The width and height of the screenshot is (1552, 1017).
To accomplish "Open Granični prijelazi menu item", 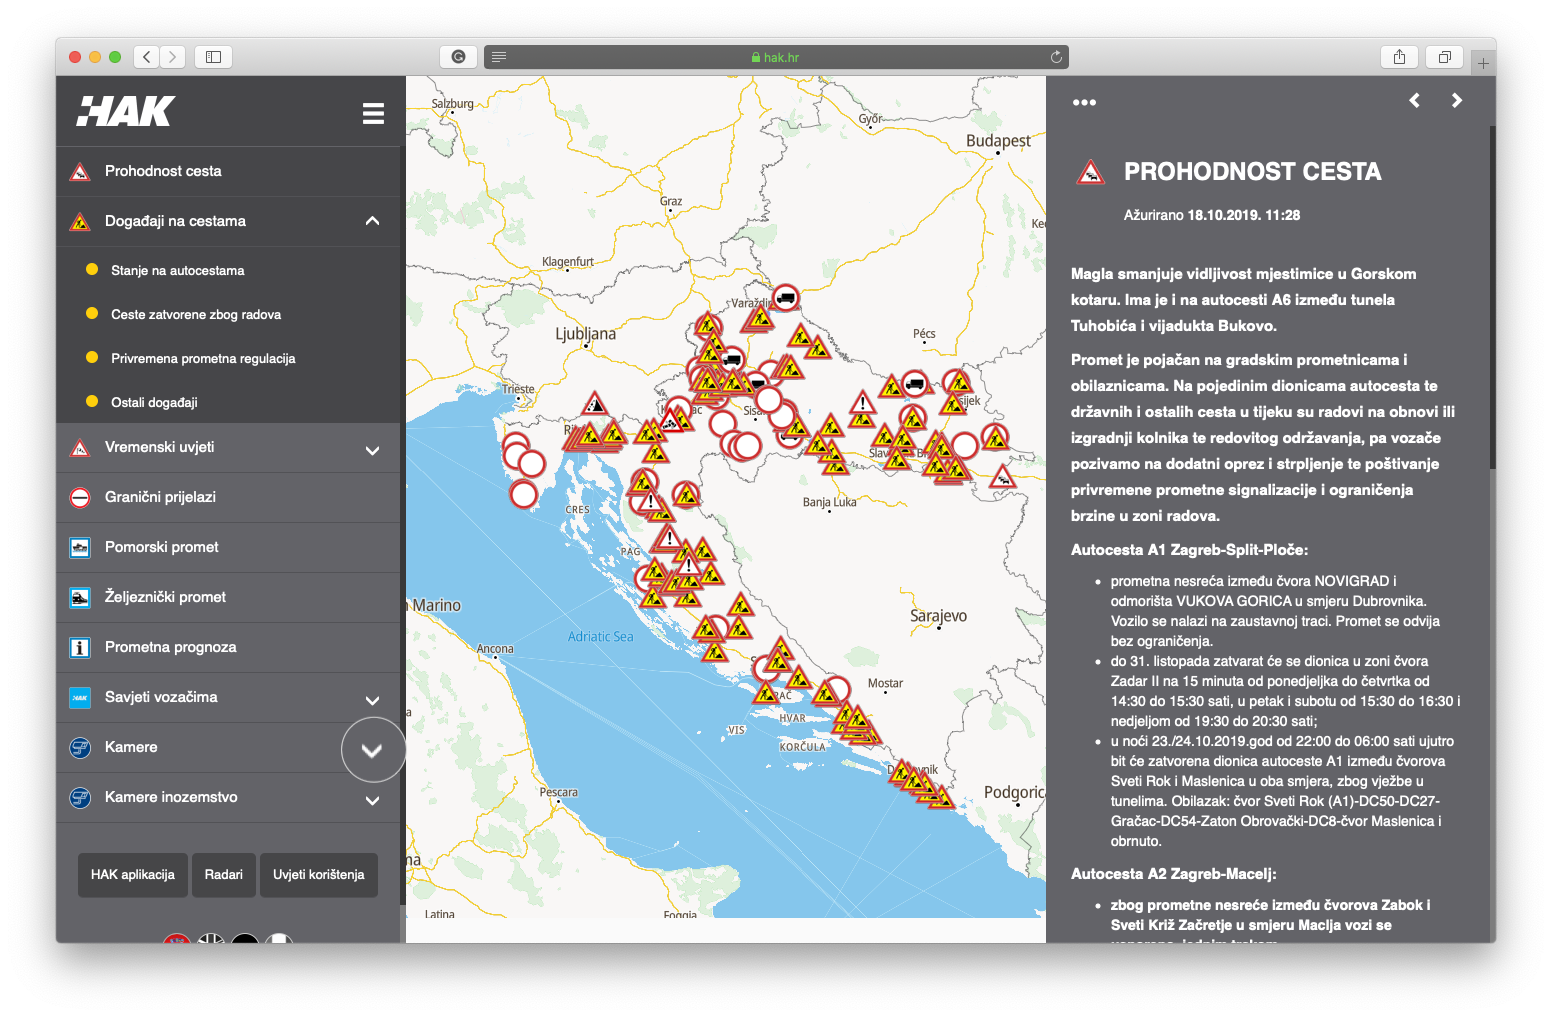I will (x=160, y=497).
